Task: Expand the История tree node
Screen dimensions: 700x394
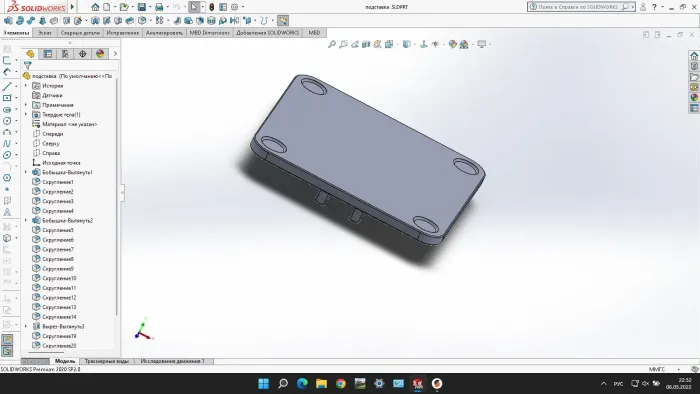Action: click(x=25, y=86)
